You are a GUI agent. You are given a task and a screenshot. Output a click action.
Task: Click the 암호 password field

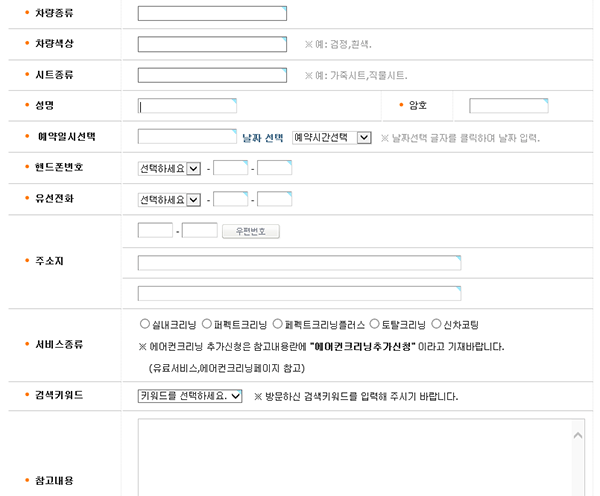pos(509,106)
